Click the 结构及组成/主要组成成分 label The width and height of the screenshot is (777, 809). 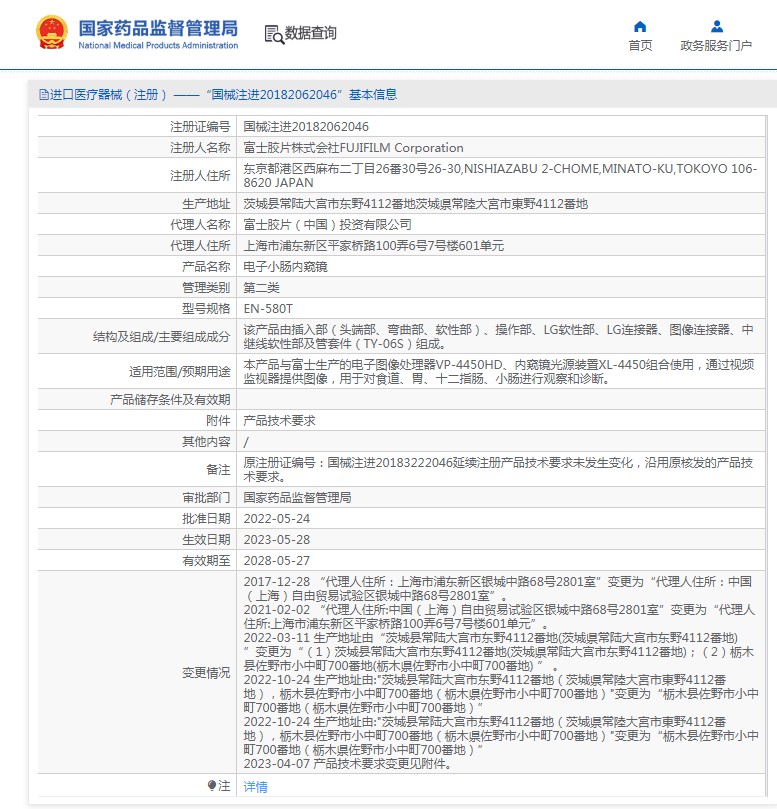(161, 336)
